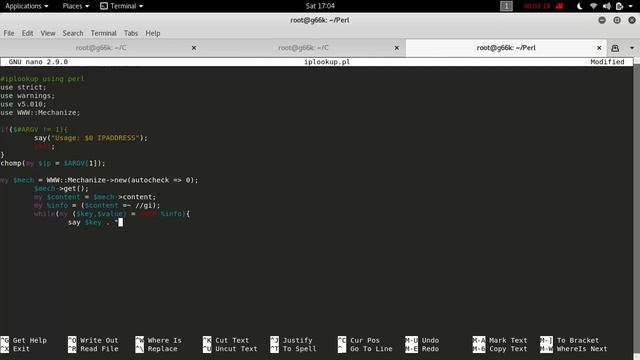Click the %info regex assignment line
Viewport: 640px width, 360px height.
(97, 205)
